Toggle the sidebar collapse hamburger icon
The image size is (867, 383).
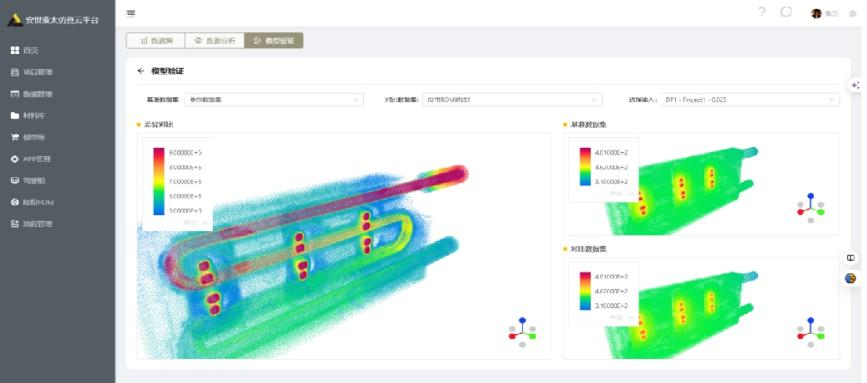(130, 13)
